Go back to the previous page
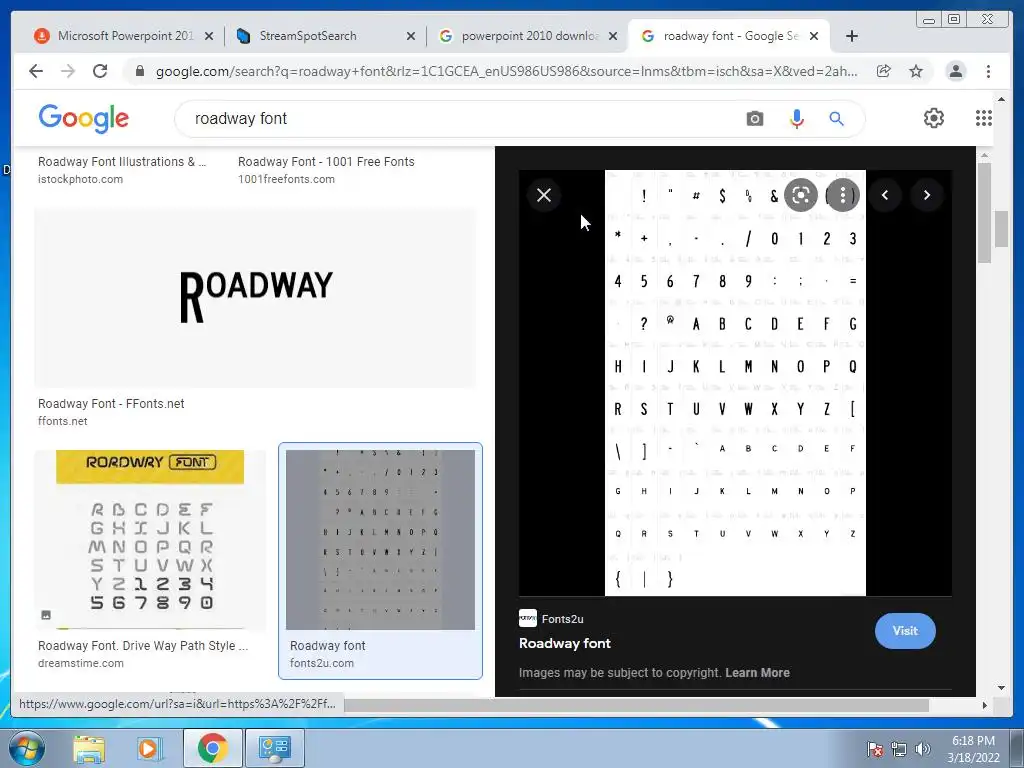Image resolution: width=1024 pixels, height=768 pixels. point(36,71)
